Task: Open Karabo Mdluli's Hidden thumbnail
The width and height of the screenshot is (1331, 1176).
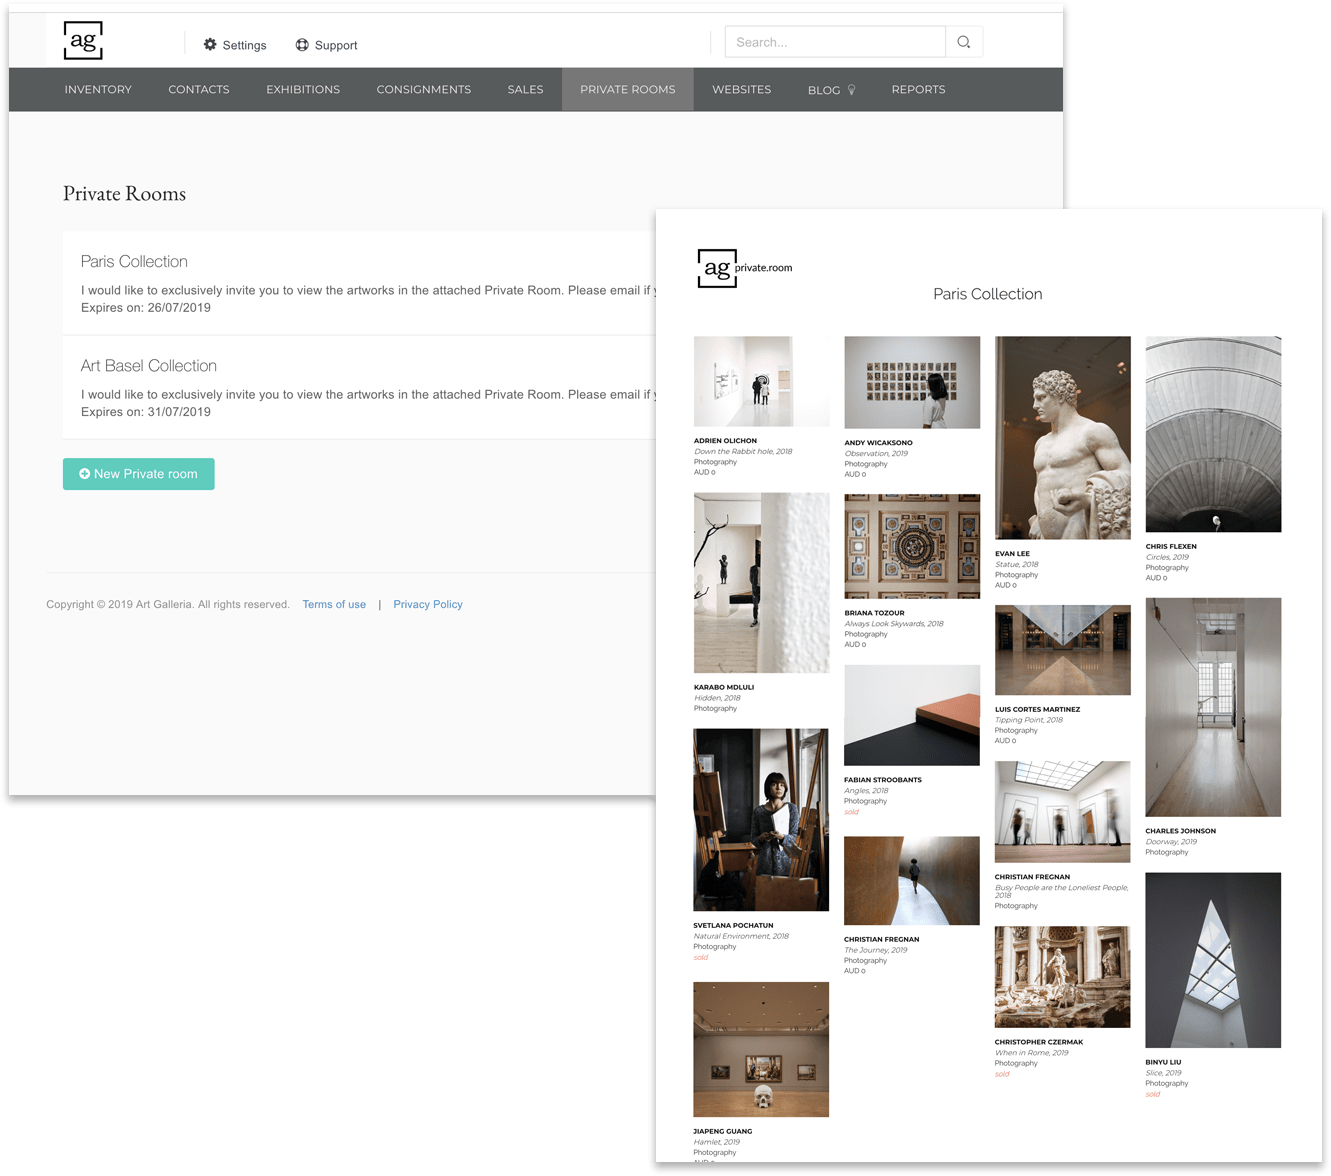Action: click(761, 582)
